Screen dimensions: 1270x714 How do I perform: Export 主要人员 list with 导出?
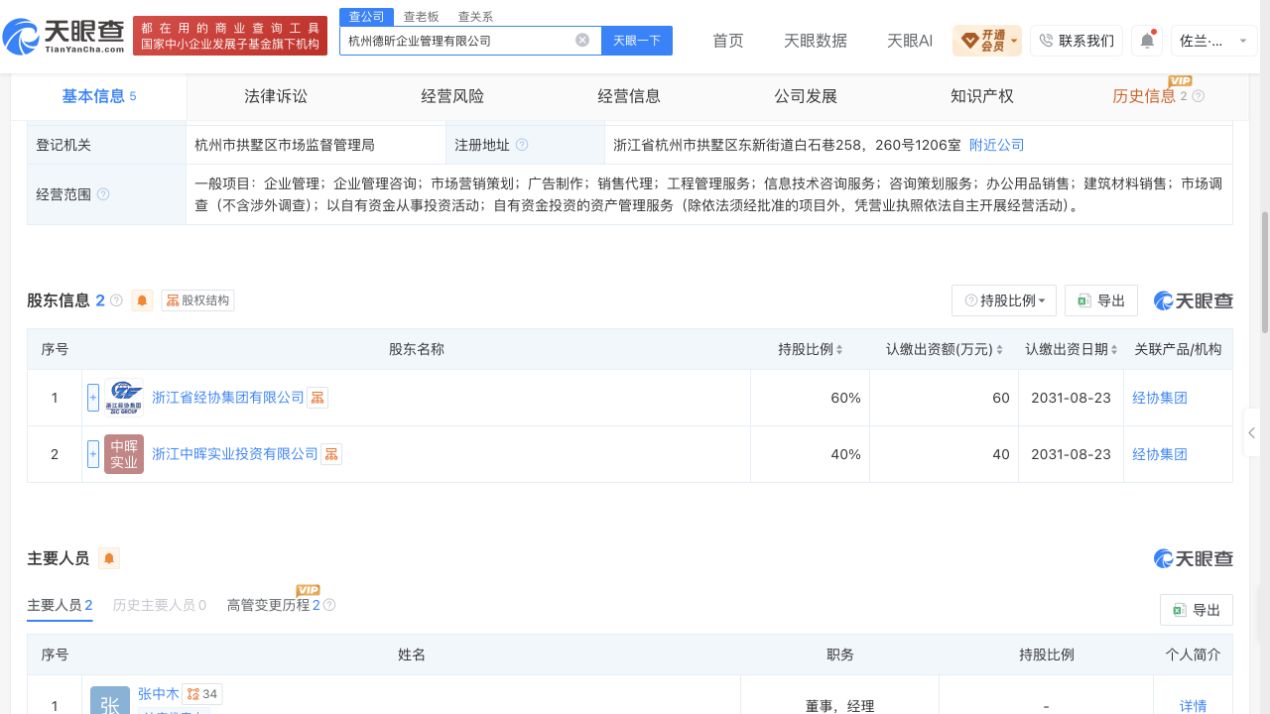1197,610
